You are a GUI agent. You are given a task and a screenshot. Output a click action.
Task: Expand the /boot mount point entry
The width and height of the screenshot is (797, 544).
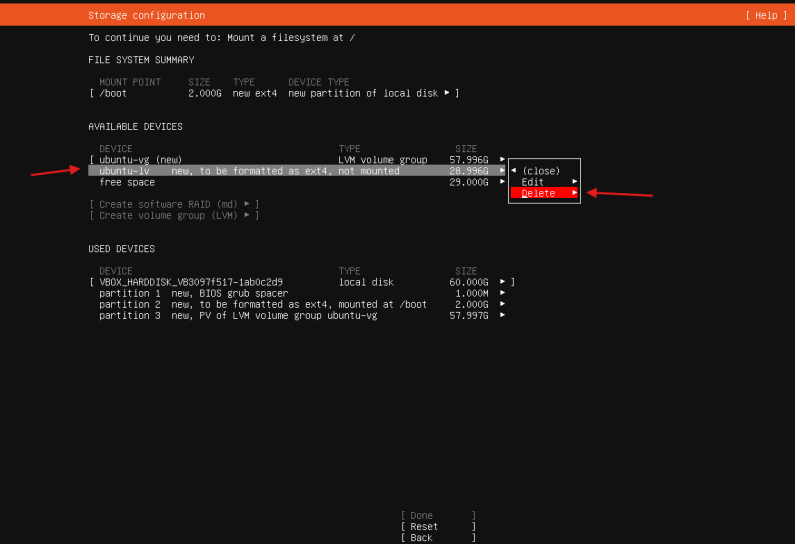coord(274,93)
